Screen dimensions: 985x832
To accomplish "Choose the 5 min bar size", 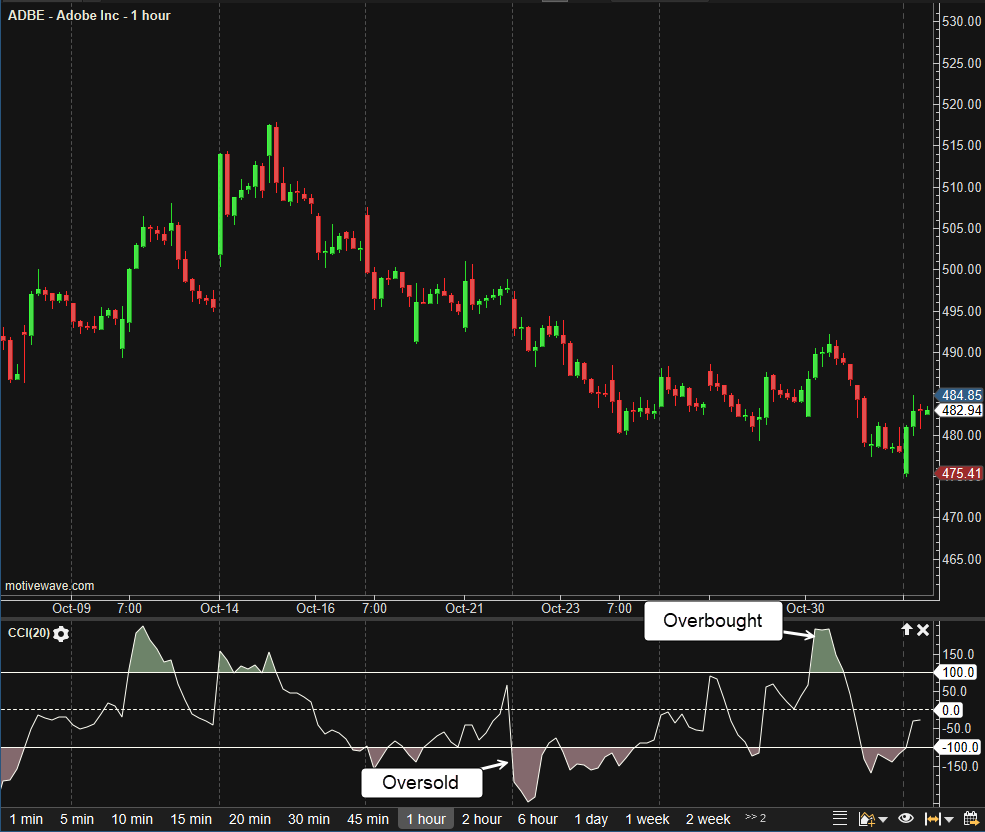I will [x=75, y=819].
